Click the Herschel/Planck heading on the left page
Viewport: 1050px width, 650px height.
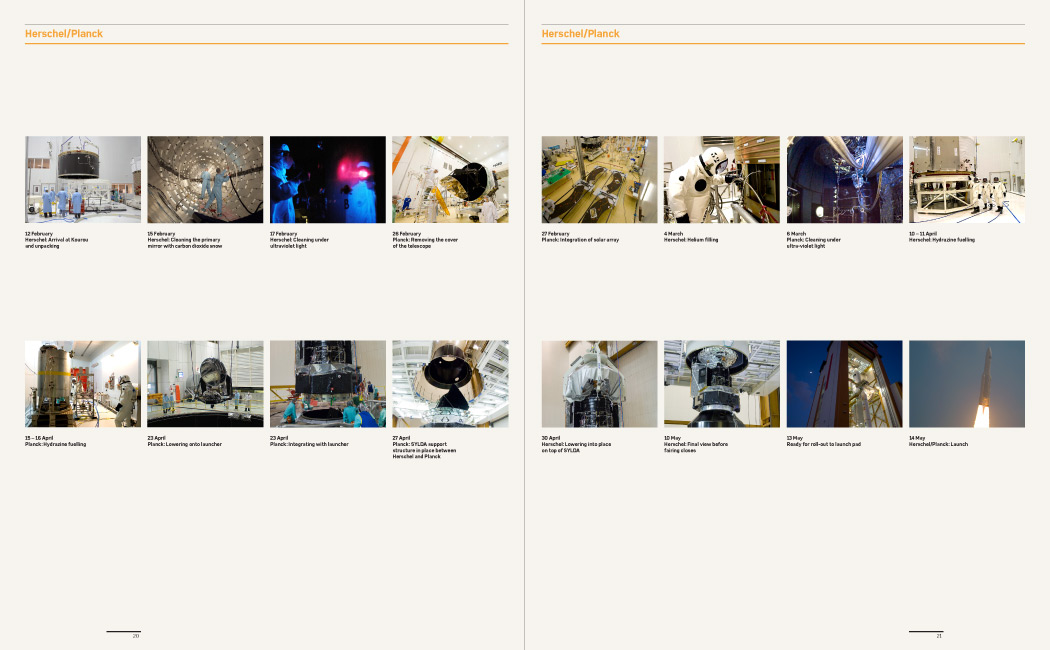tap(64, 34)
